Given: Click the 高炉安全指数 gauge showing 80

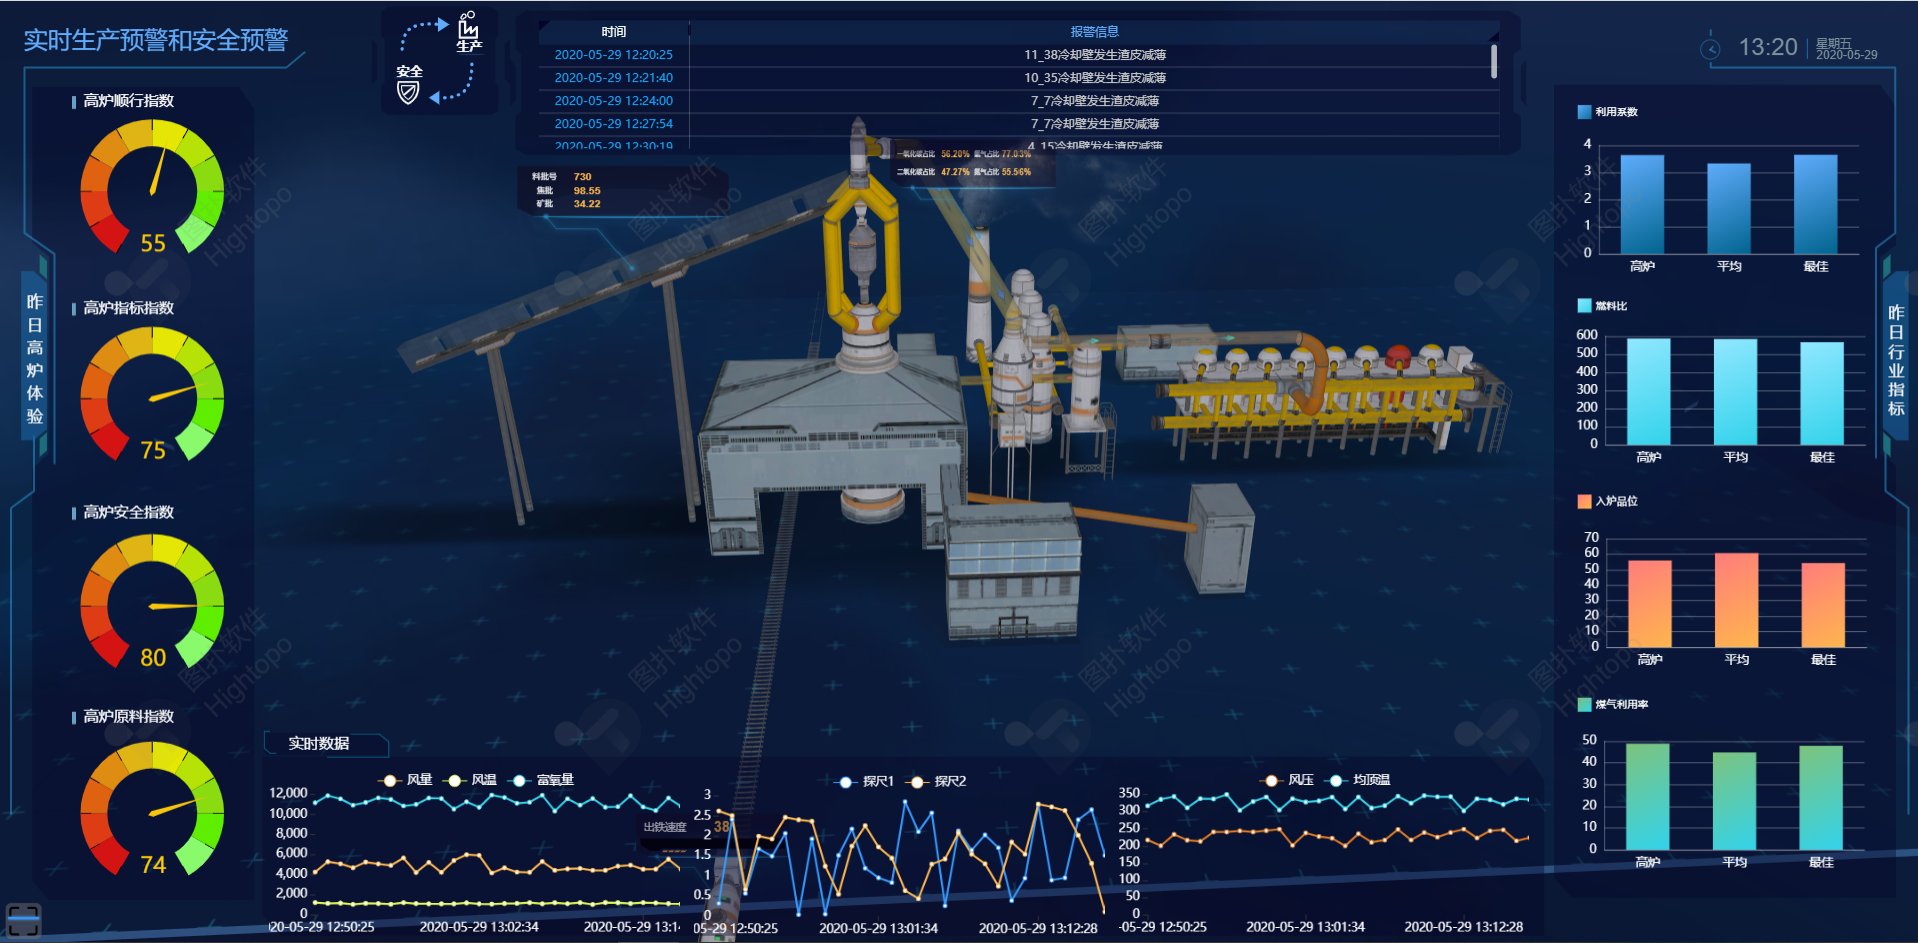Looking at the screenshot, I should point(152,601).
